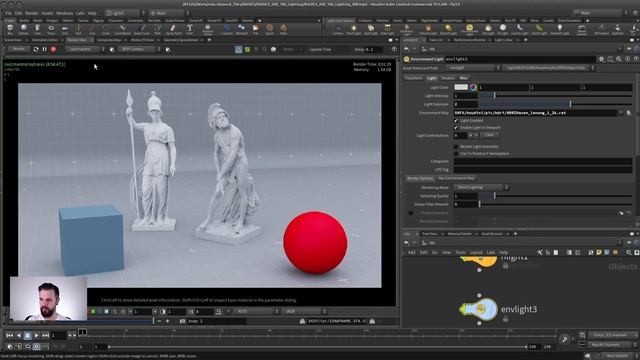Toggle the Portal Geometry checkbox
This screenshot has height=360, width=640.
(411, 213)
